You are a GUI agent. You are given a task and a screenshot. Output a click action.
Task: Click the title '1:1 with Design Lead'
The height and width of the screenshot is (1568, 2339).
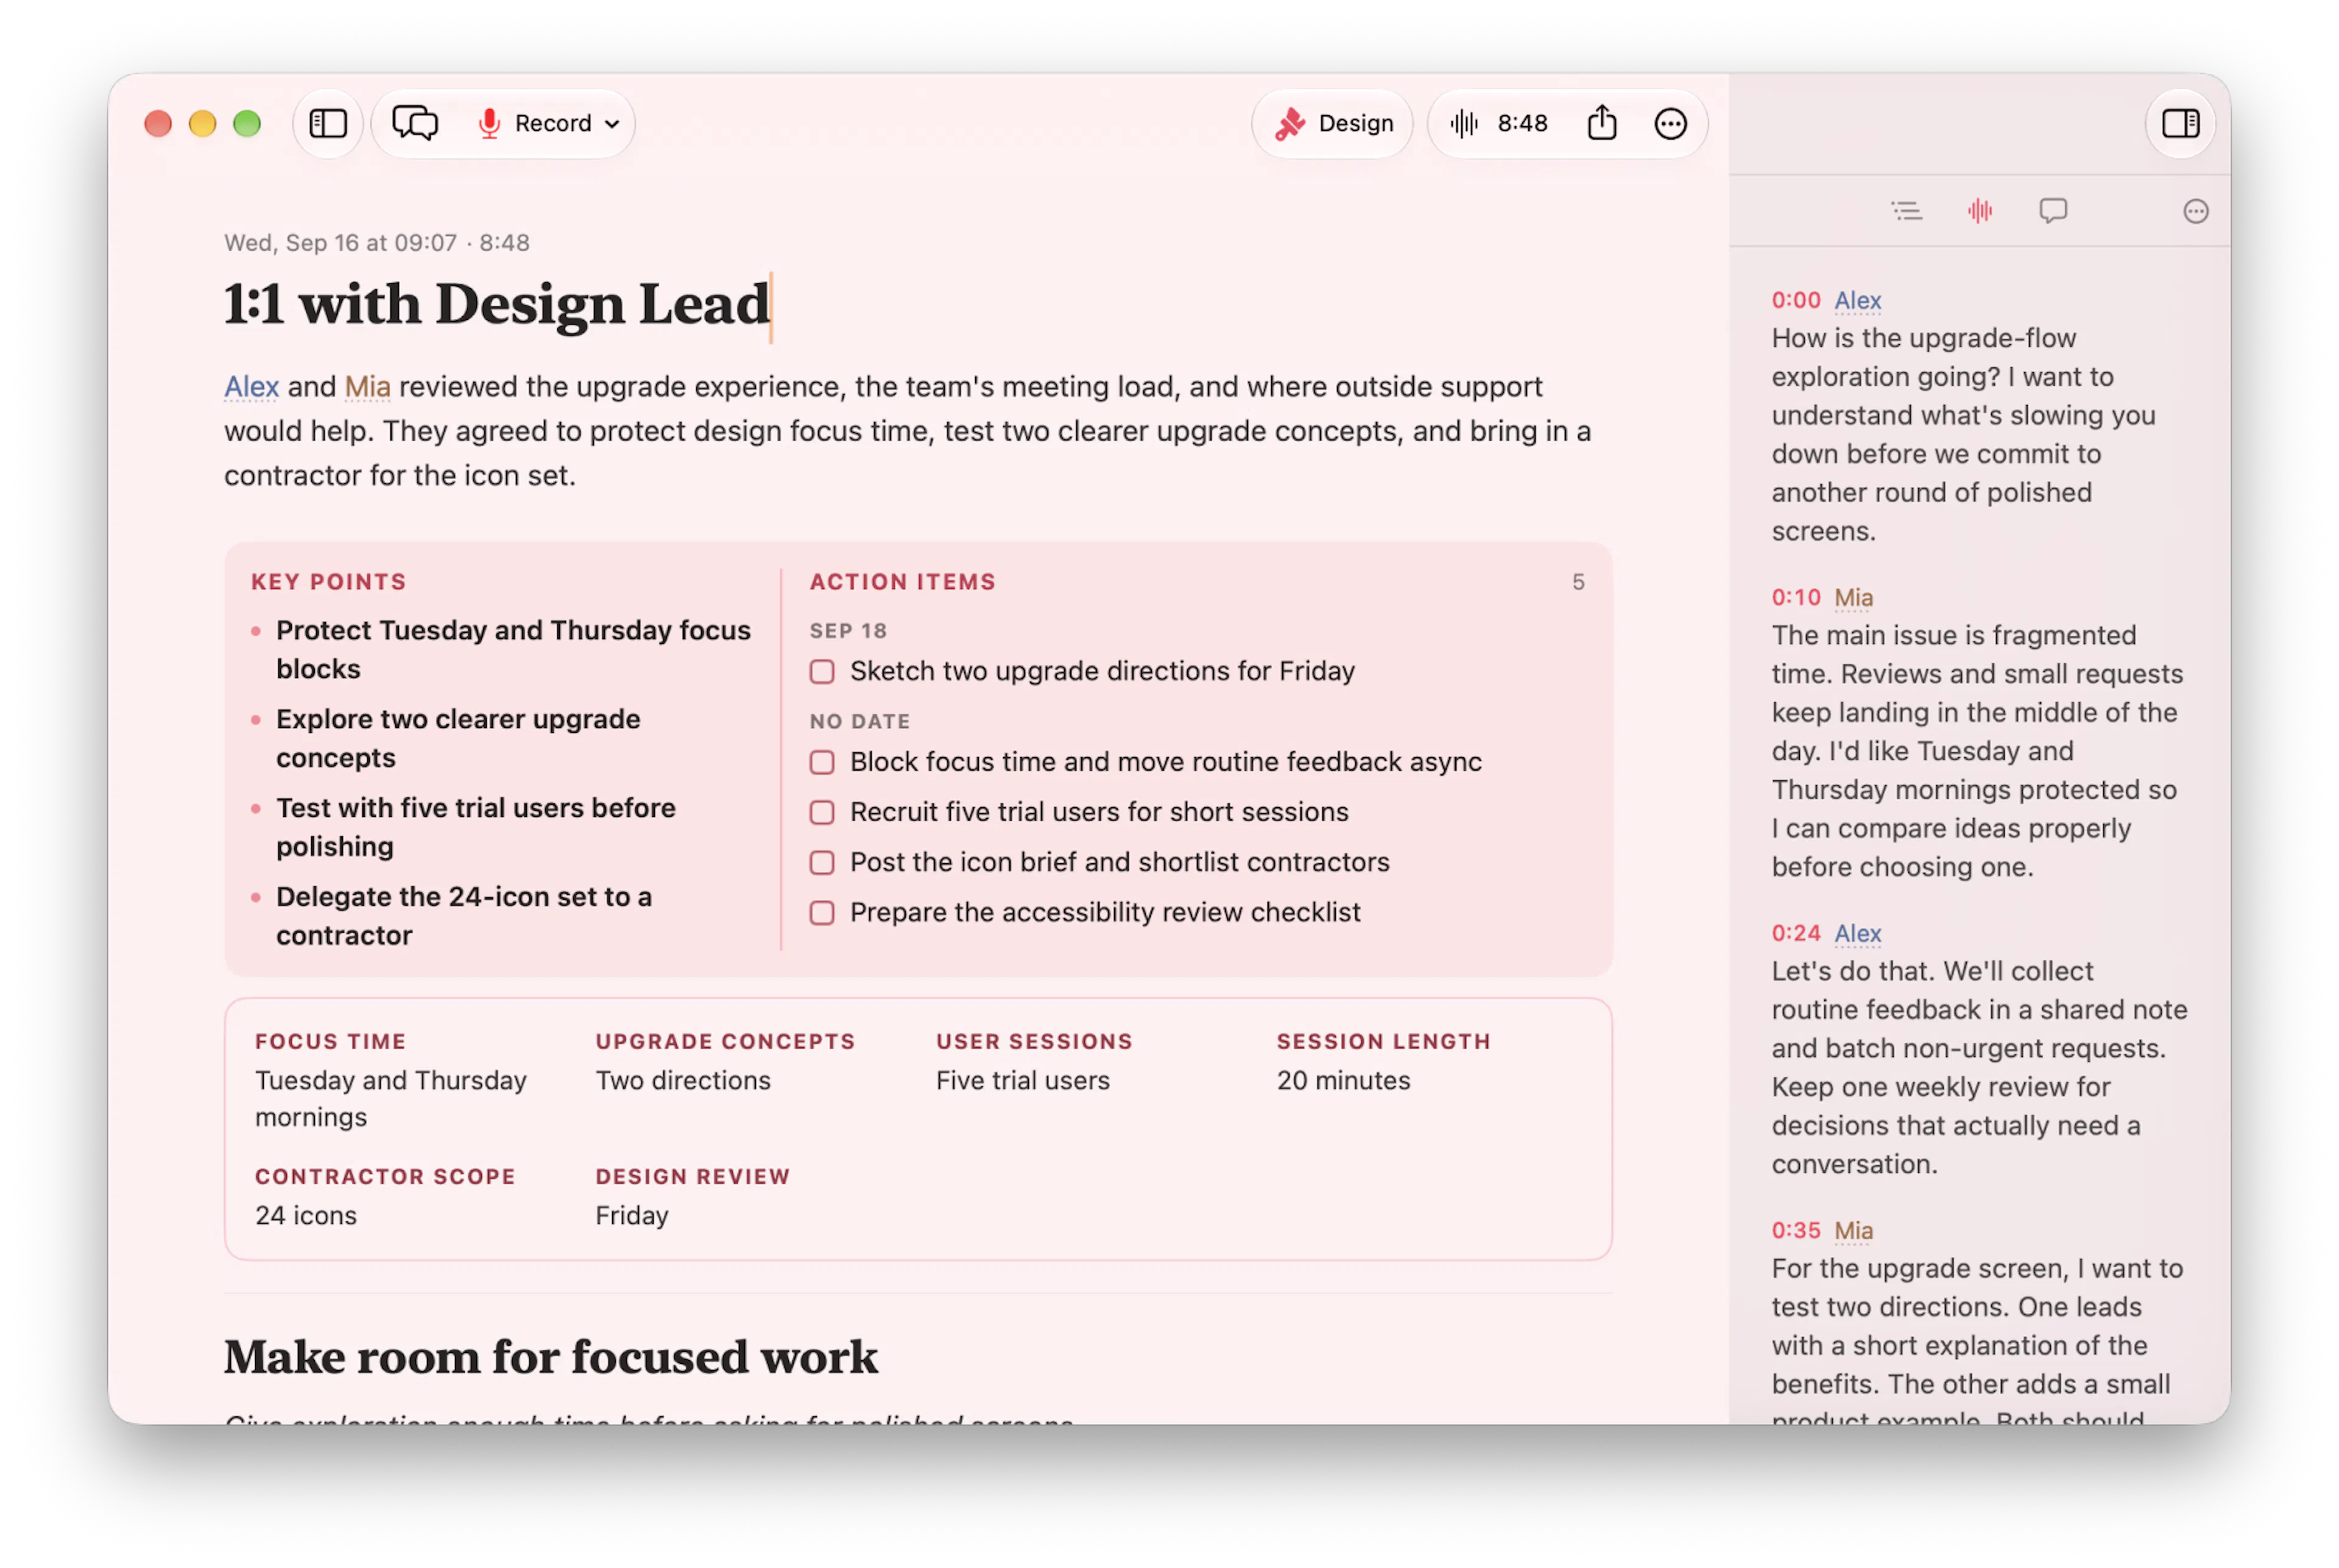(x=497, y=304)
